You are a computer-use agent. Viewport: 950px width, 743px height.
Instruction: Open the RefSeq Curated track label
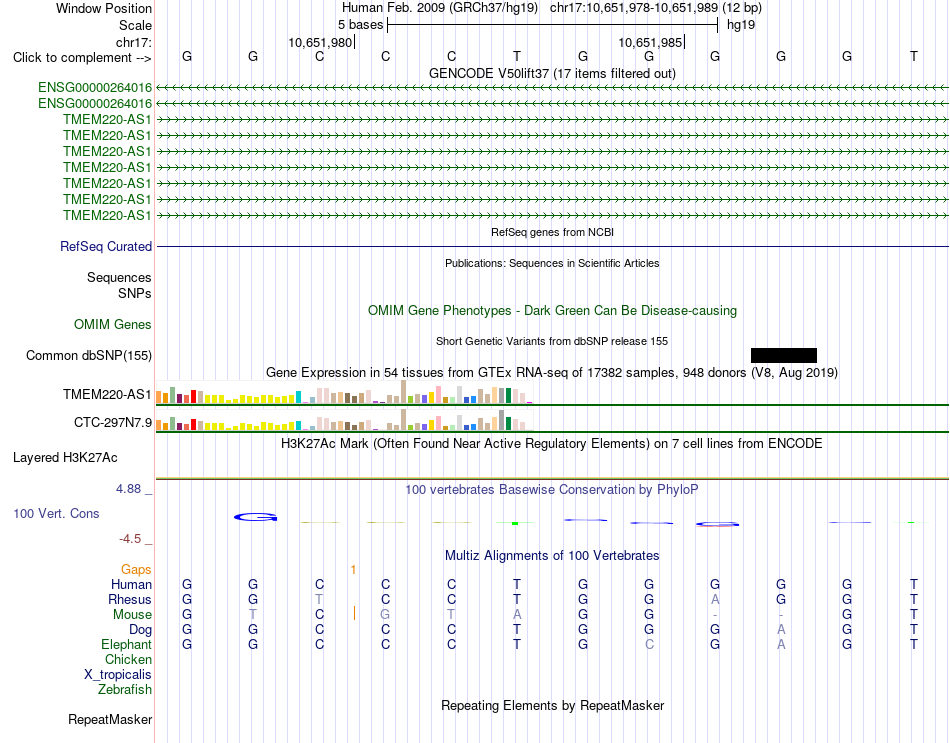(106, 246)
